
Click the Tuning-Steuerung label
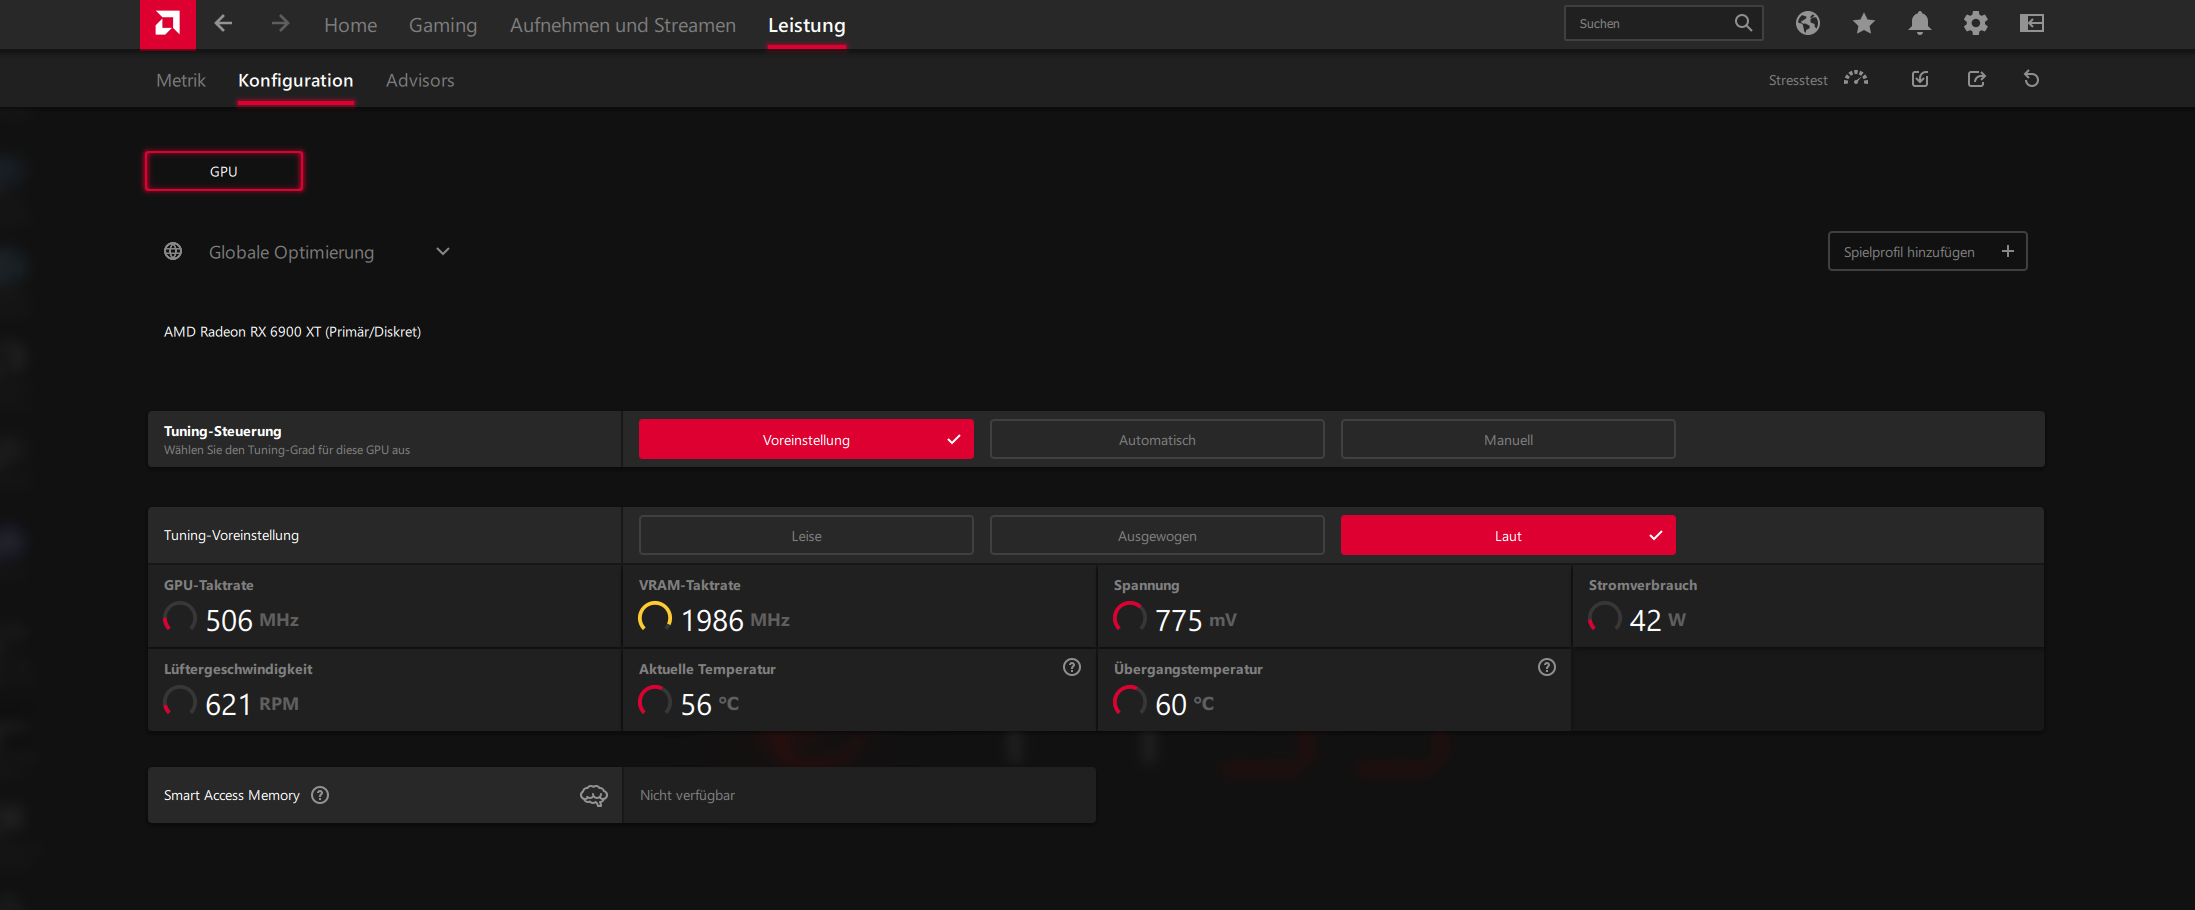pos(223,431)
